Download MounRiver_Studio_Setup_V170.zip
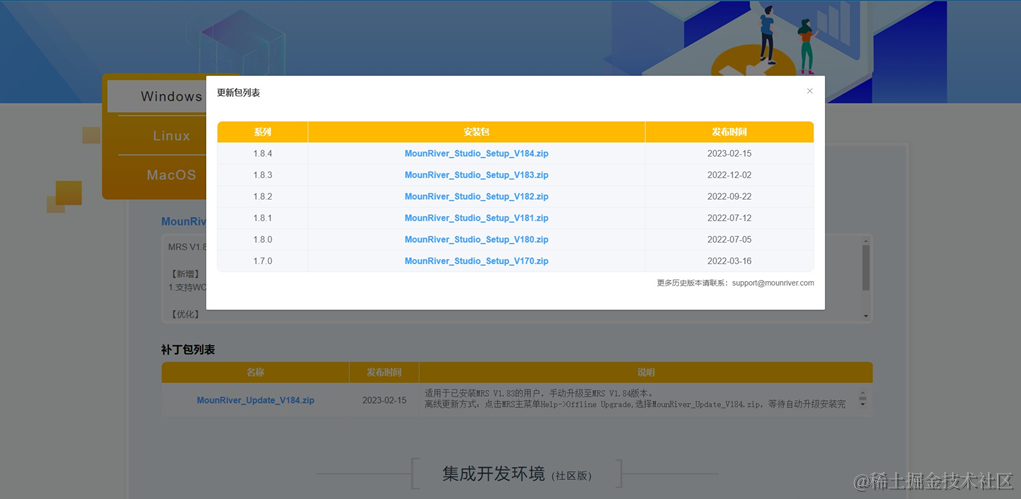 click(476, 261)
